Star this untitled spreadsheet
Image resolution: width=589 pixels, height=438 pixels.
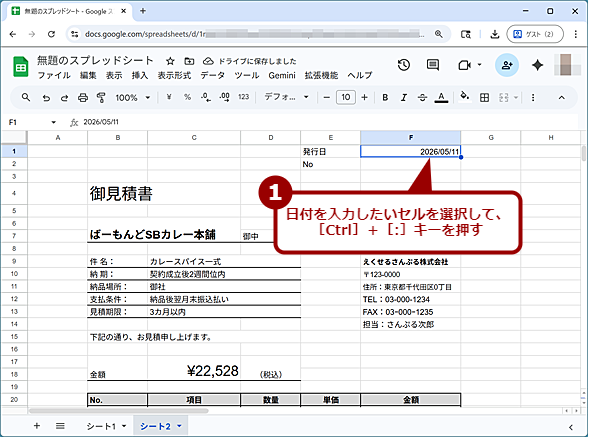[170, 61]
